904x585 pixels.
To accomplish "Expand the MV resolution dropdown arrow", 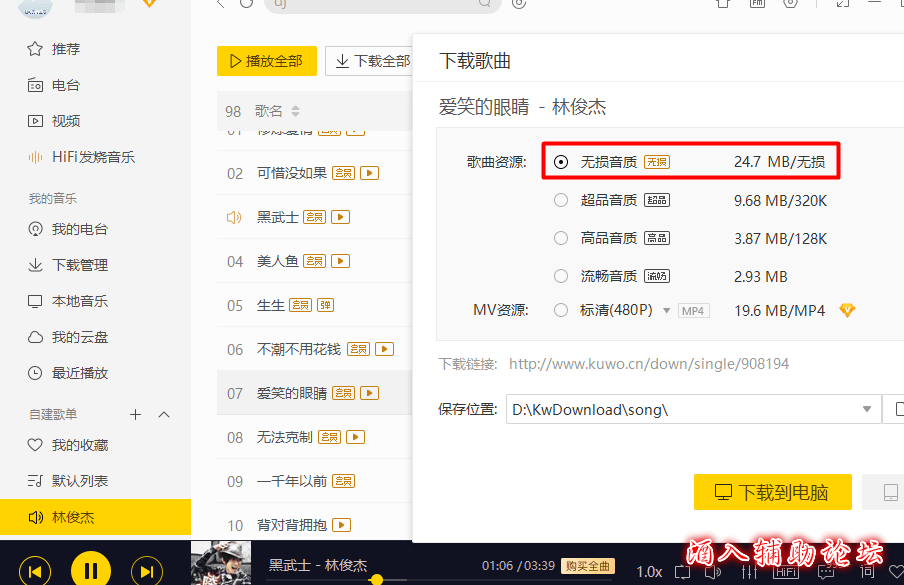I will (x=667, y=311).
